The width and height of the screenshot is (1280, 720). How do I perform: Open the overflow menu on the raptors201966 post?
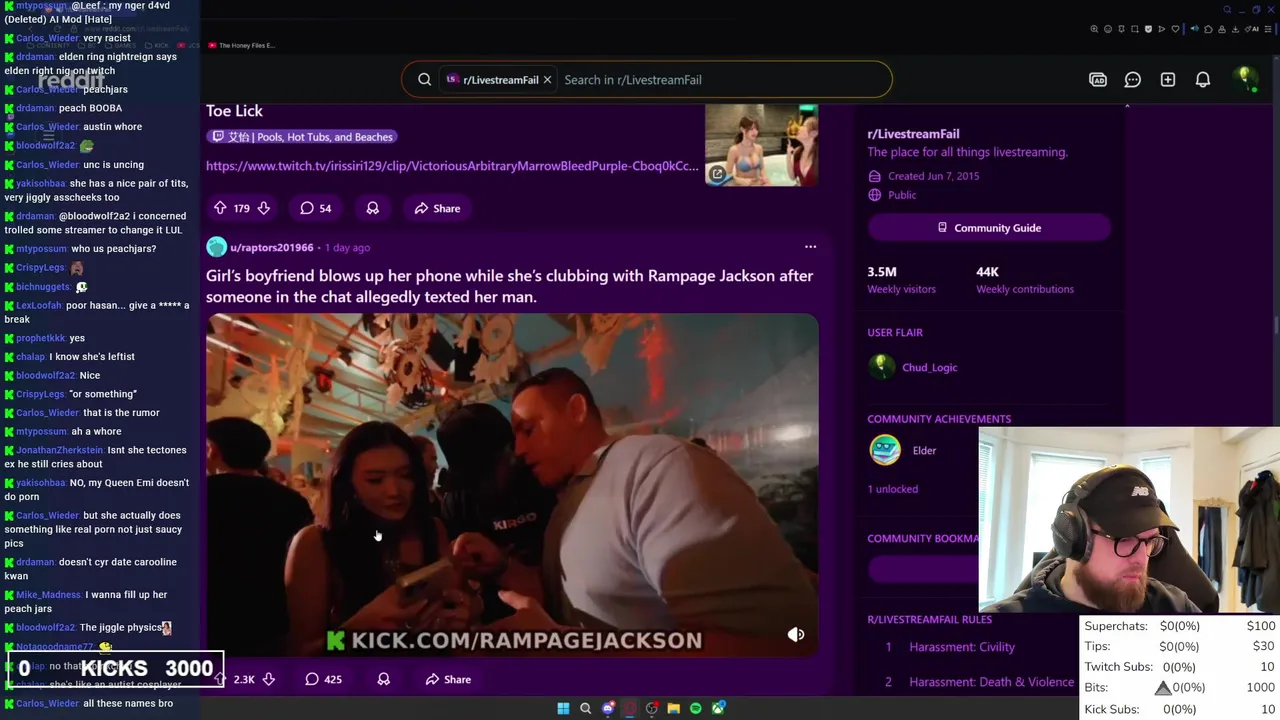tap(810, 247)
